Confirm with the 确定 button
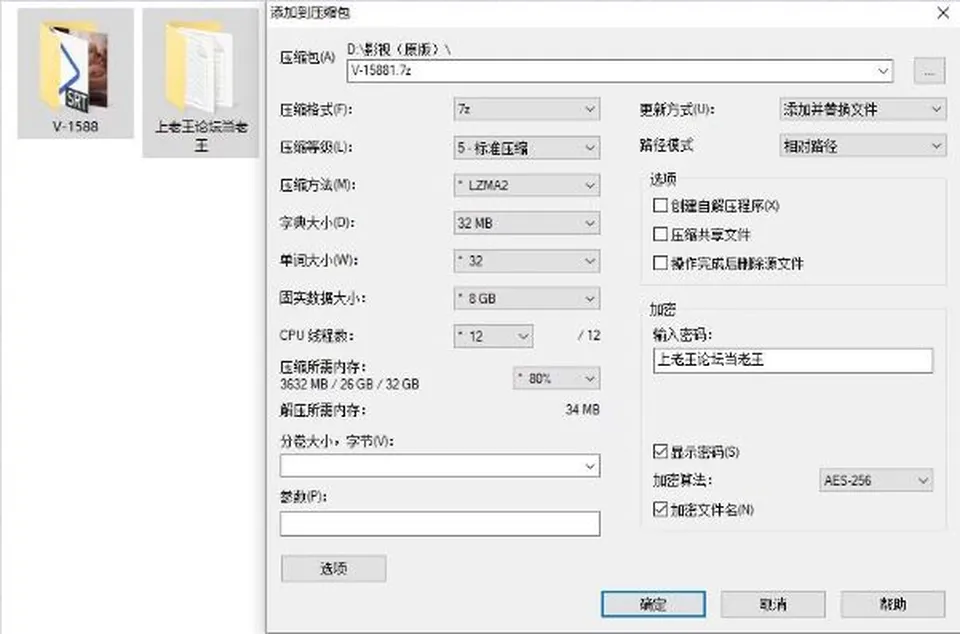This screenshot has height=634, width=960. click(x=653, y=605)
